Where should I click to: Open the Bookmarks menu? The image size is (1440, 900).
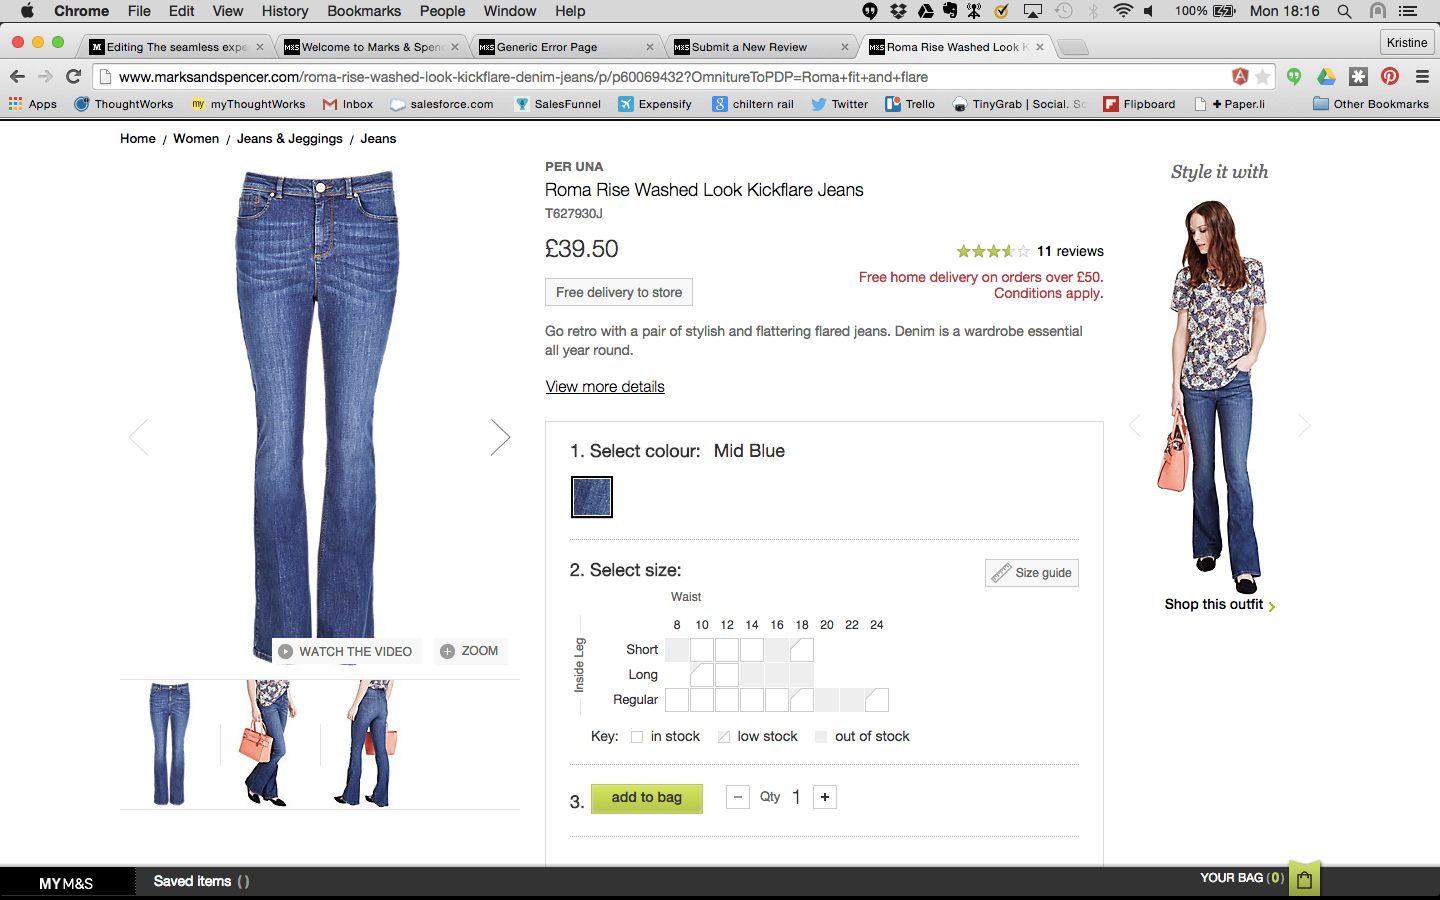click(364, 11)
